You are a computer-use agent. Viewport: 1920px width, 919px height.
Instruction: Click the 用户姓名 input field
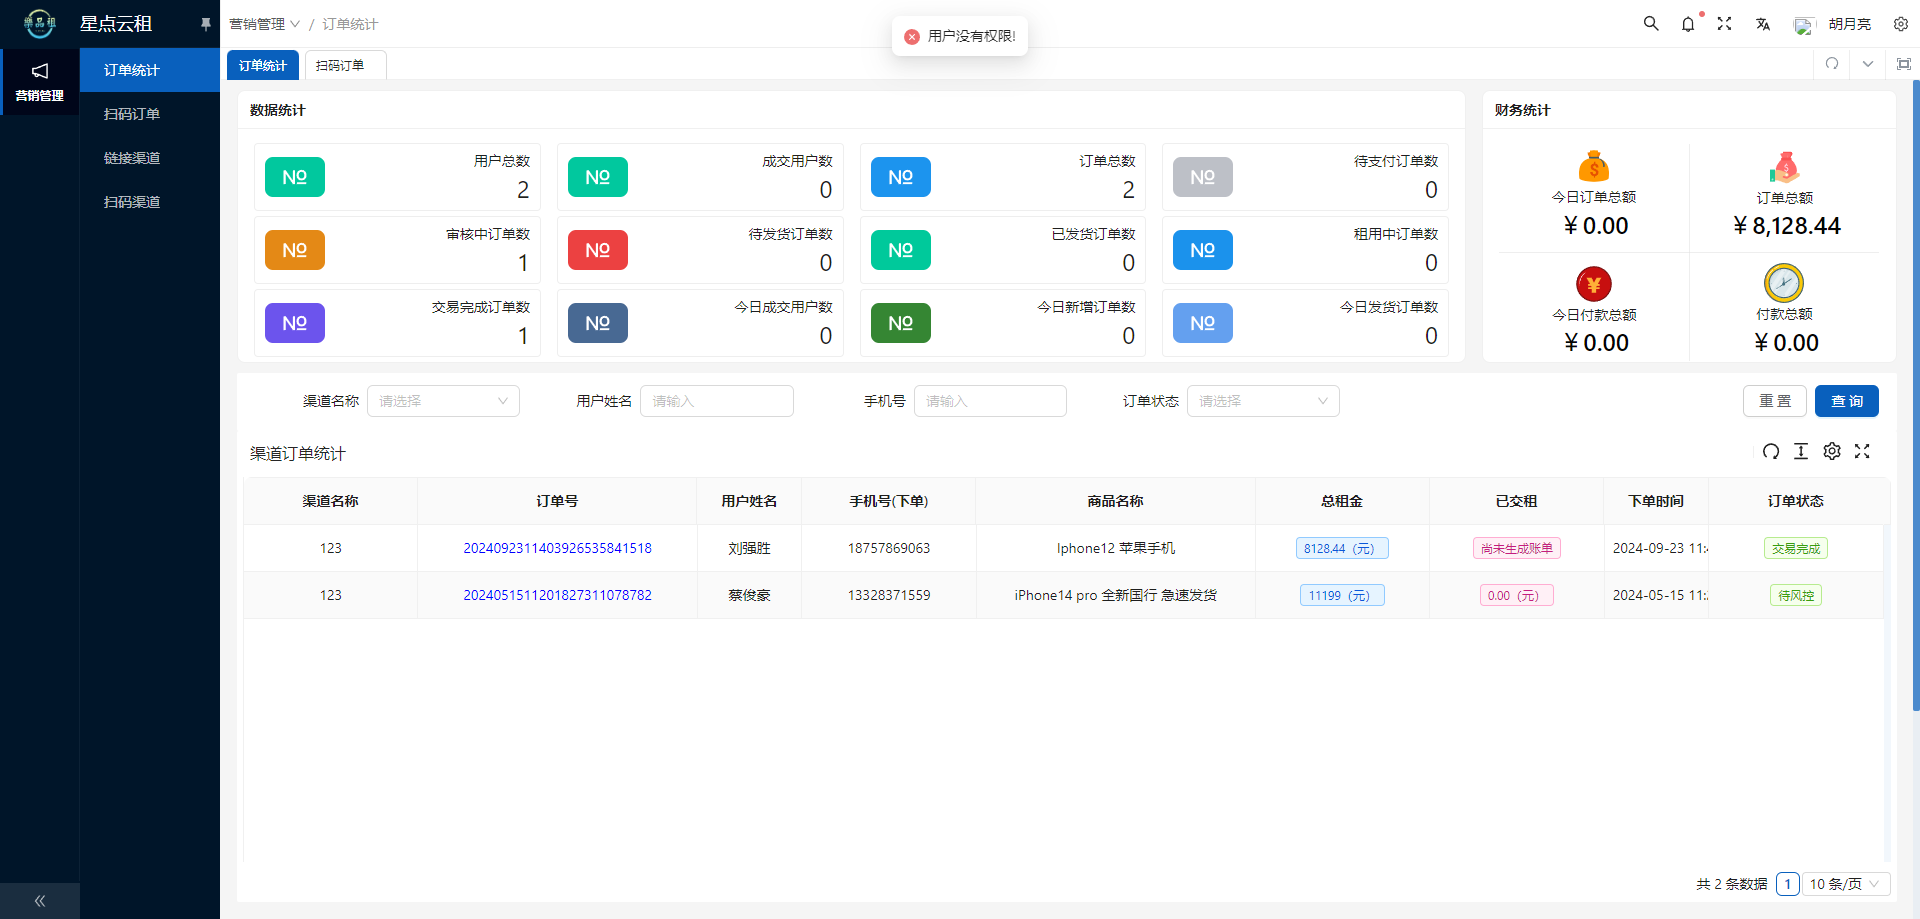click(717, 401)
